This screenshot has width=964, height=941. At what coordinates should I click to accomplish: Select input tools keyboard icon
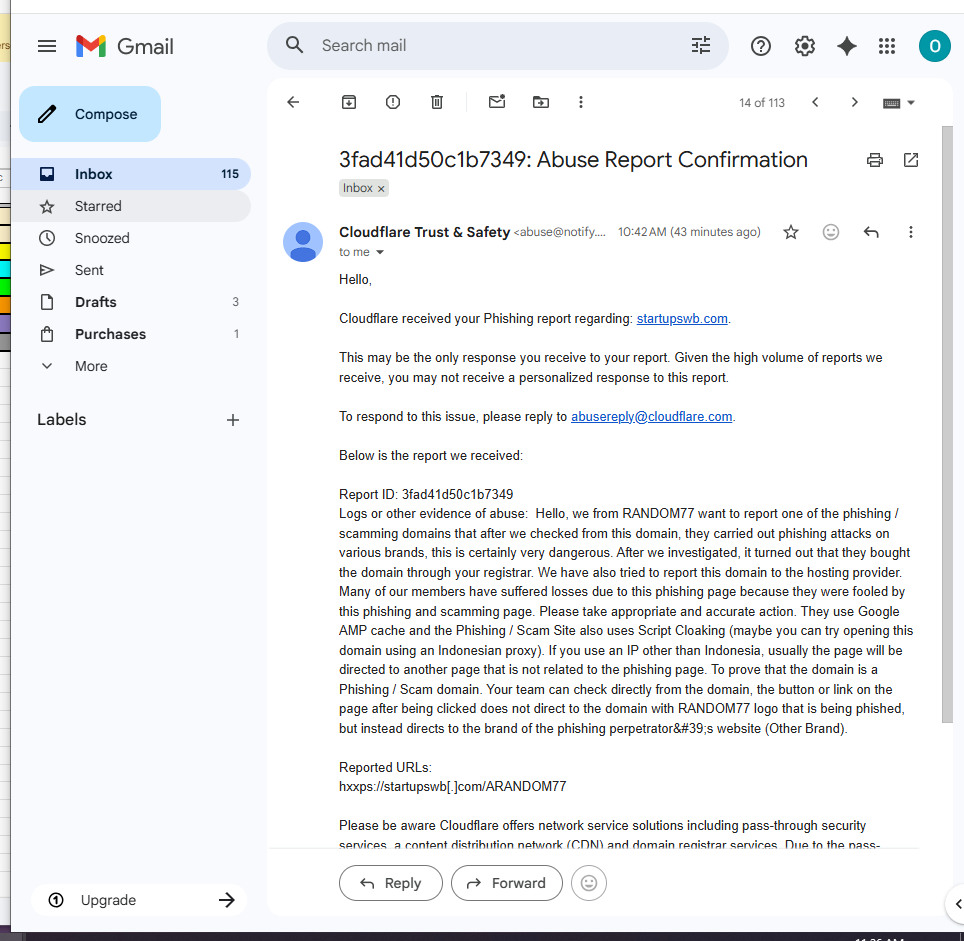click(891, 103)
